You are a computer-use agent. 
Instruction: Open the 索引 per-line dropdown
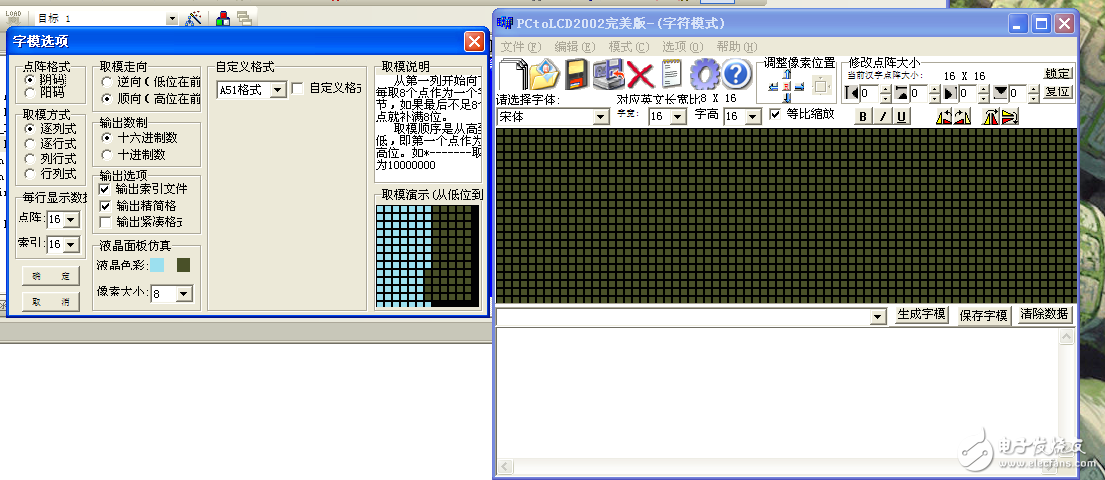(x=72, y=245)
